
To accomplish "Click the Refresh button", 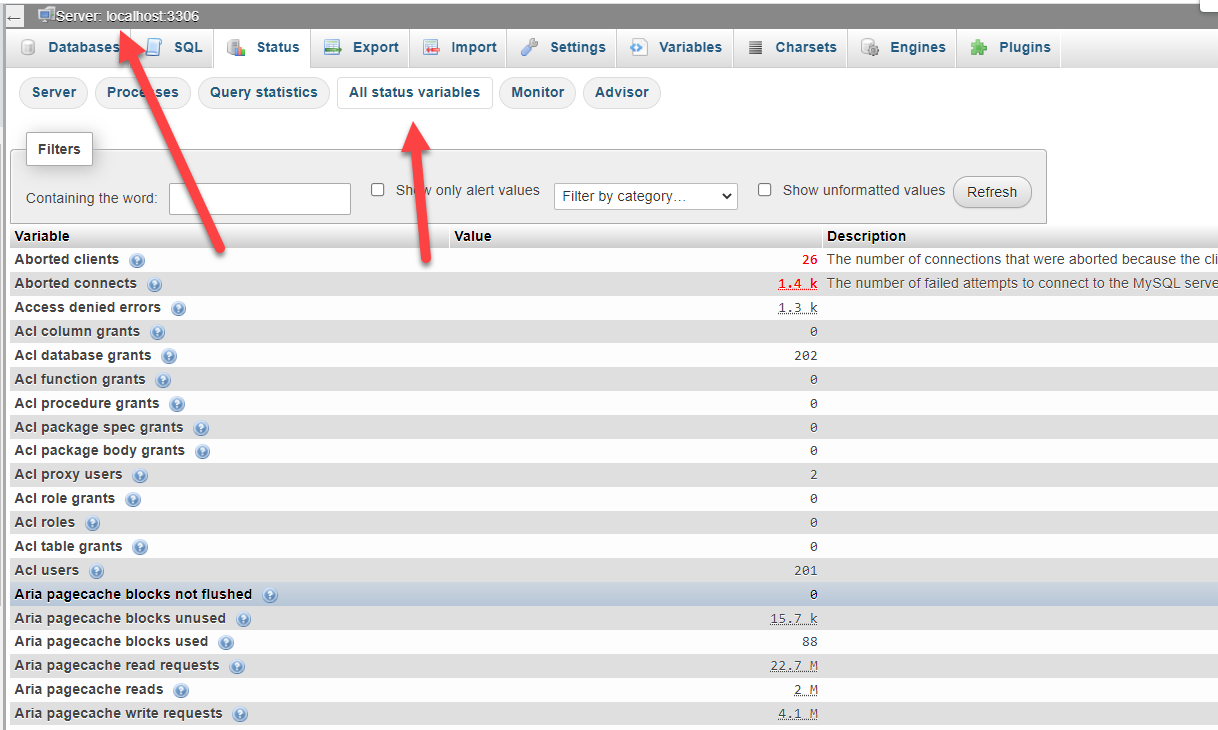I will (992, 192).
